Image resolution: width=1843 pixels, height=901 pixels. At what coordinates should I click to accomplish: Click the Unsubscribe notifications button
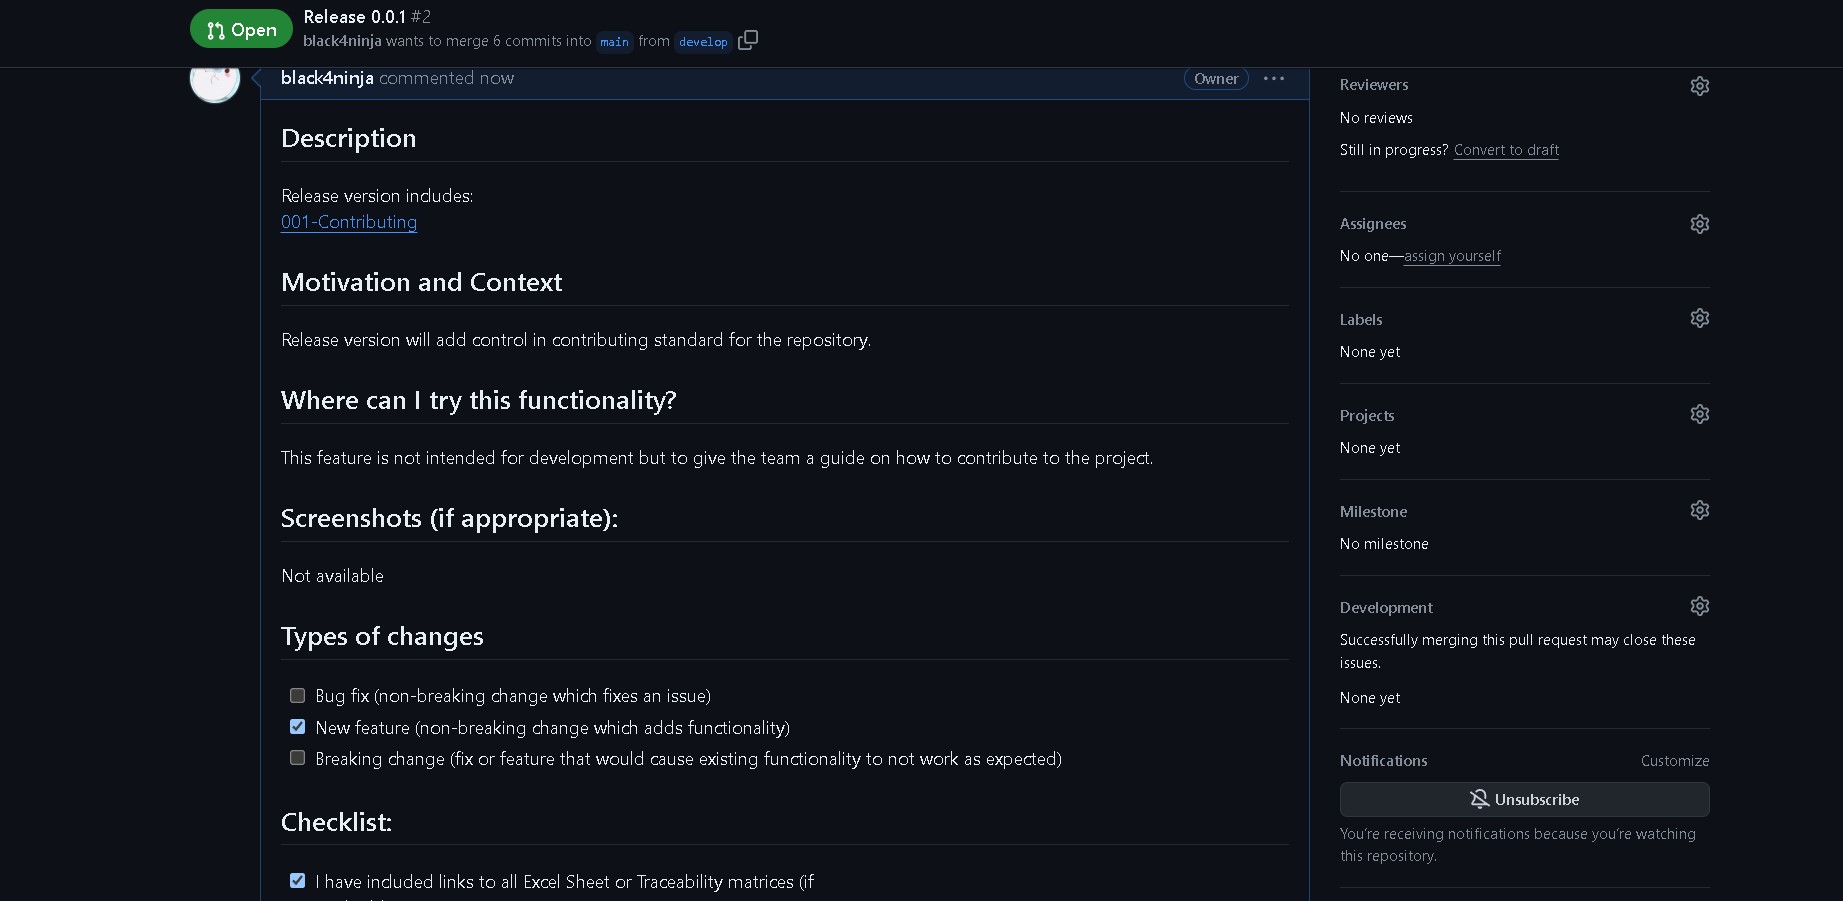pos(1524,799)
